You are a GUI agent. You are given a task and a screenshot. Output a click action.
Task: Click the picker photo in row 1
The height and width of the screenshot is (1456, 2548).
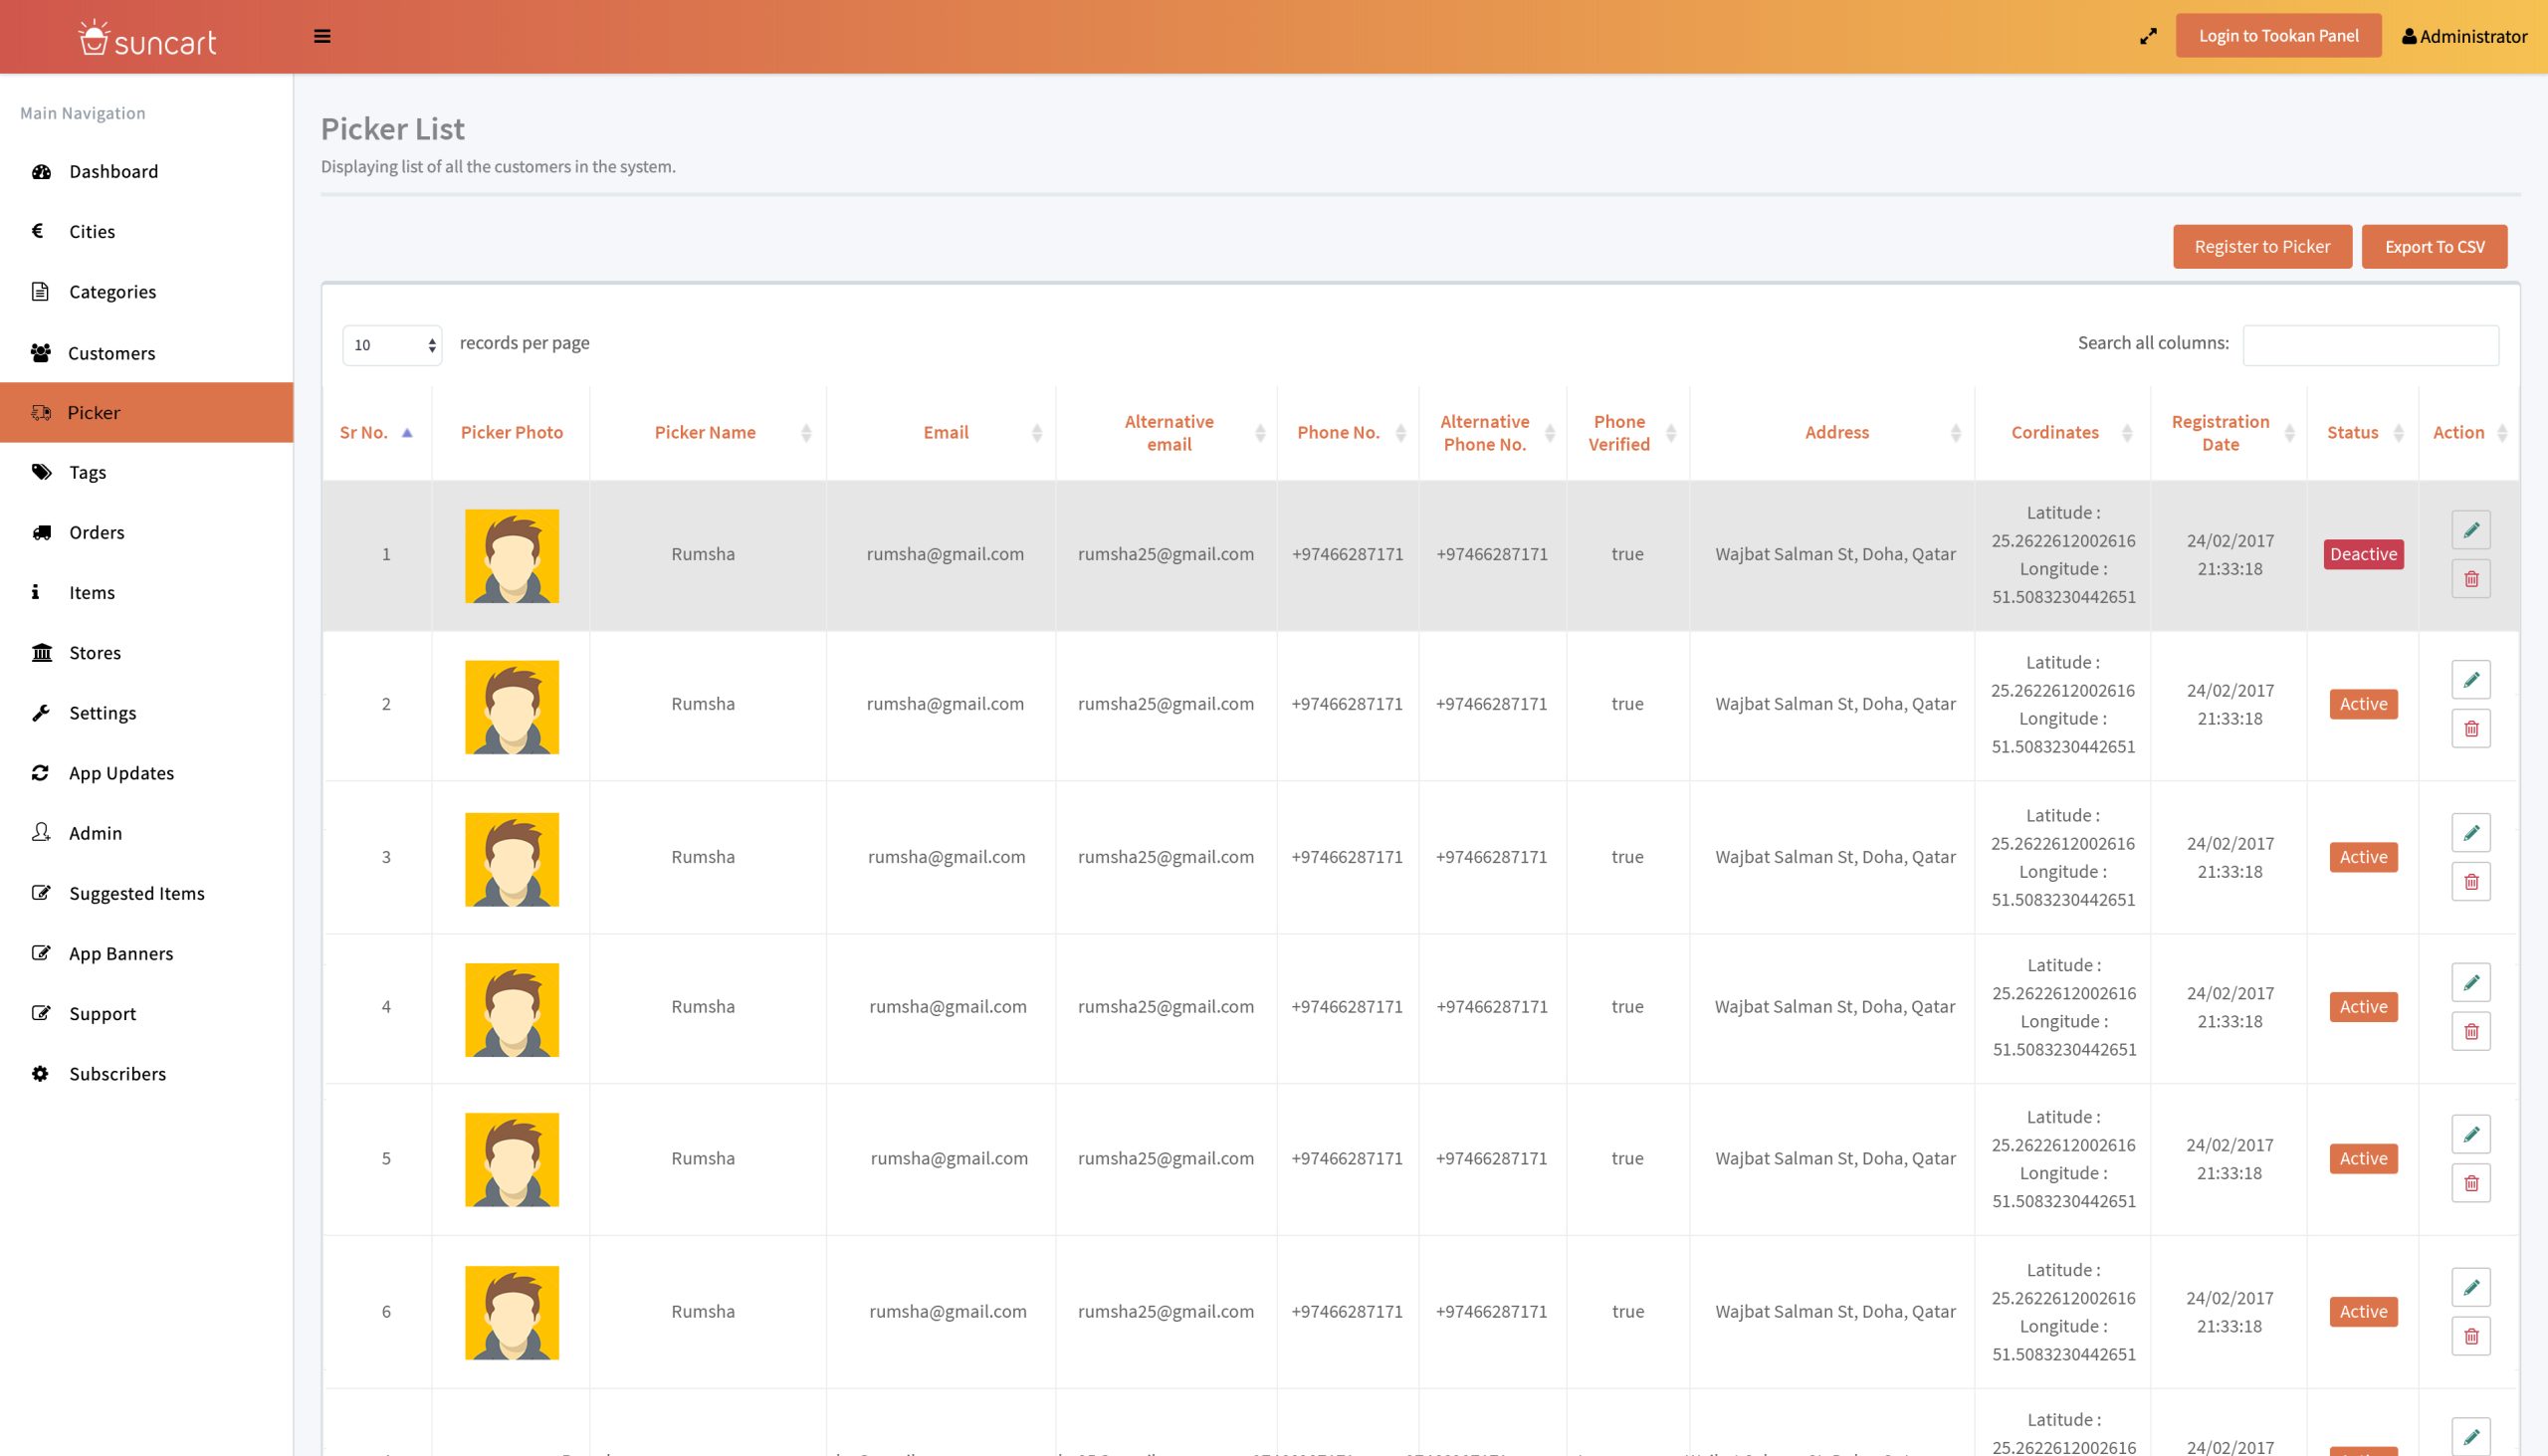tap(512, 556)
